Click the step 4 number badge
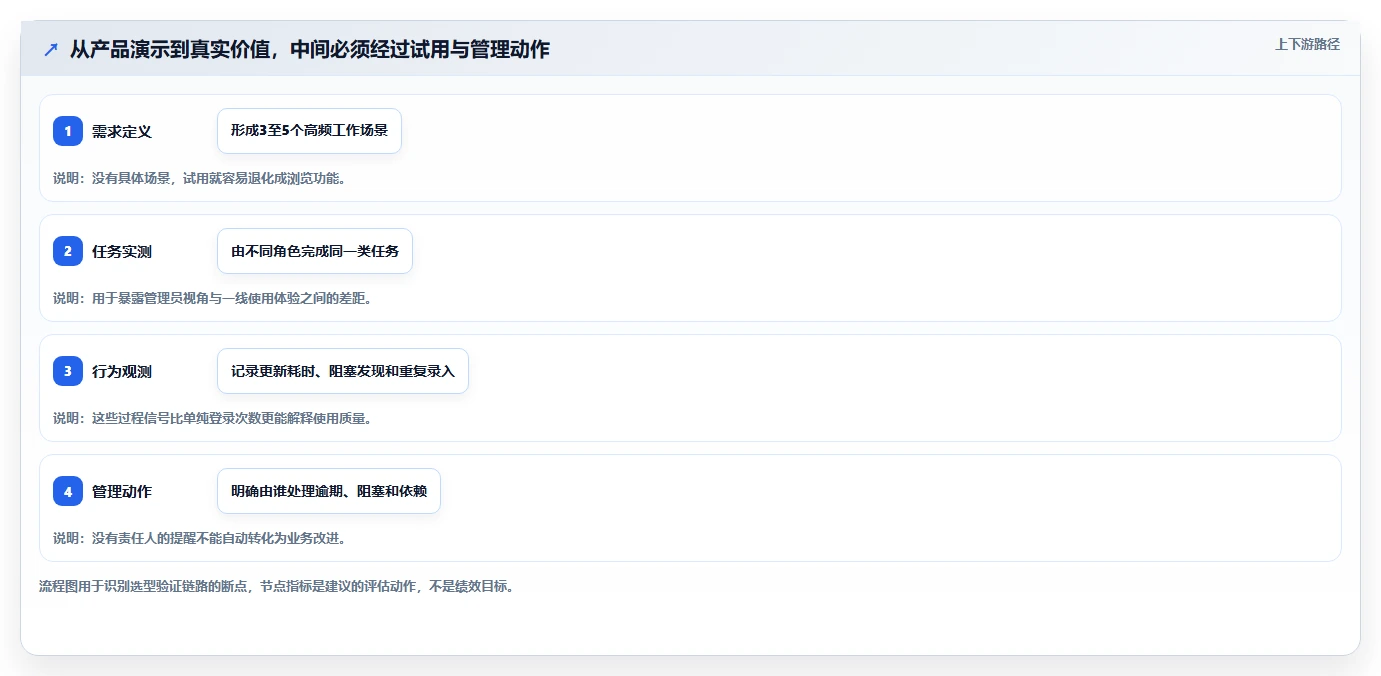 point(68,491)
